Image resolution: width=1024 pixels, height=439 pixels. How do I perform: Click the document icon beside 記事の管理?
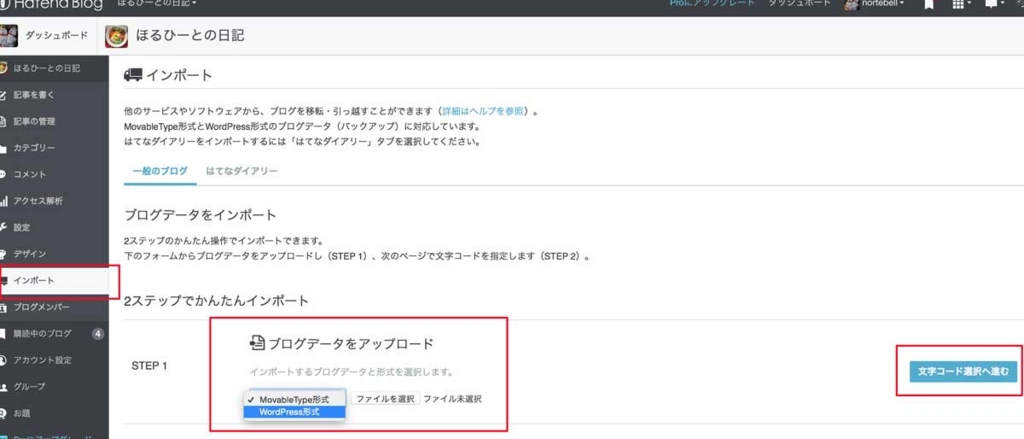[3, 122]
